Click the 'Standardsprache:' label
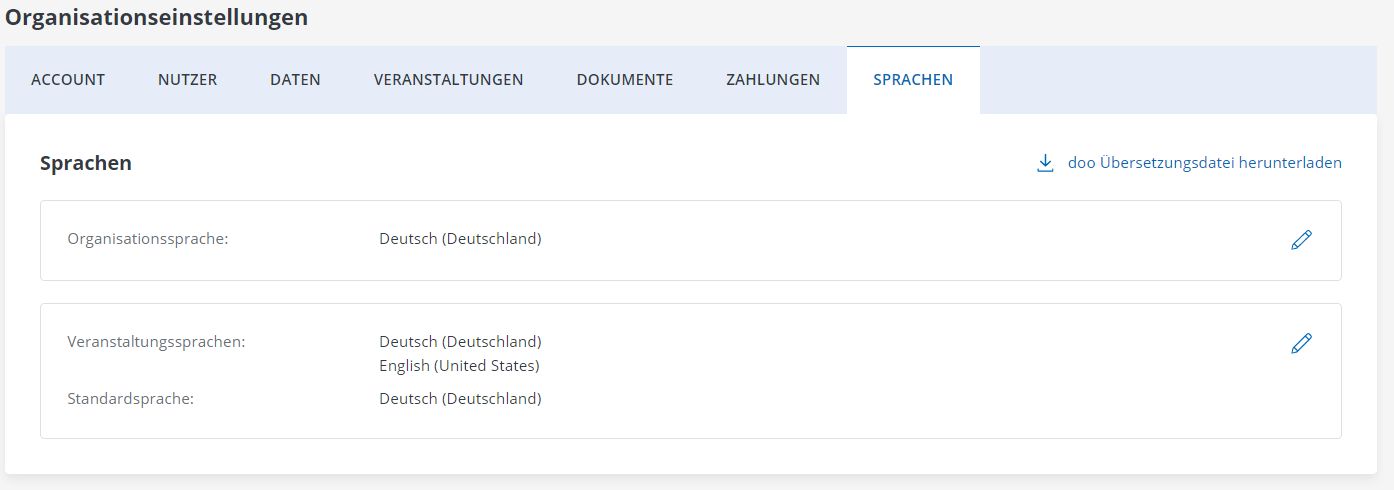The width and height of the screenshot is (1394, 490). pos(130,399)
